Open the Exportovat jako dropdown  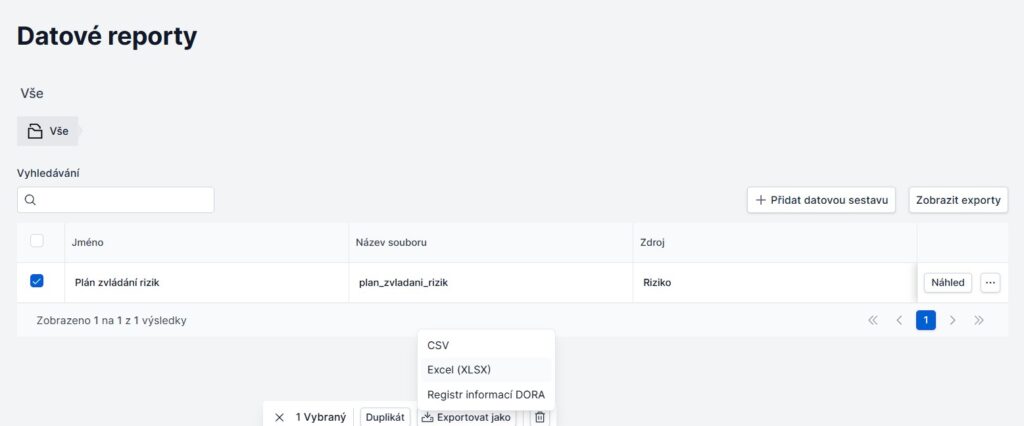(x=467, y=417)
